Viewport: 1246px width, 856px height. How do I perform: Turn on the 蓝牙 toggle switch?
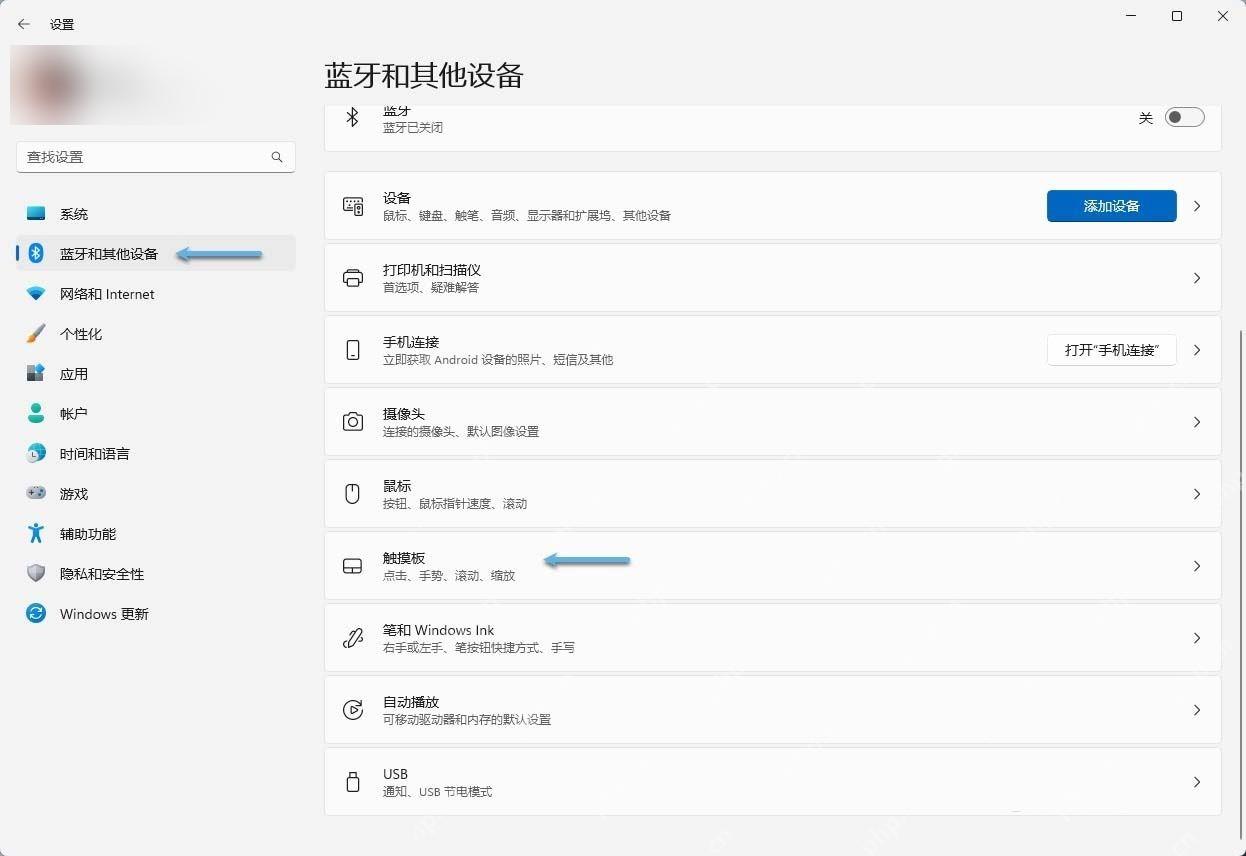pyautogui.click(x=1184, y=118)
